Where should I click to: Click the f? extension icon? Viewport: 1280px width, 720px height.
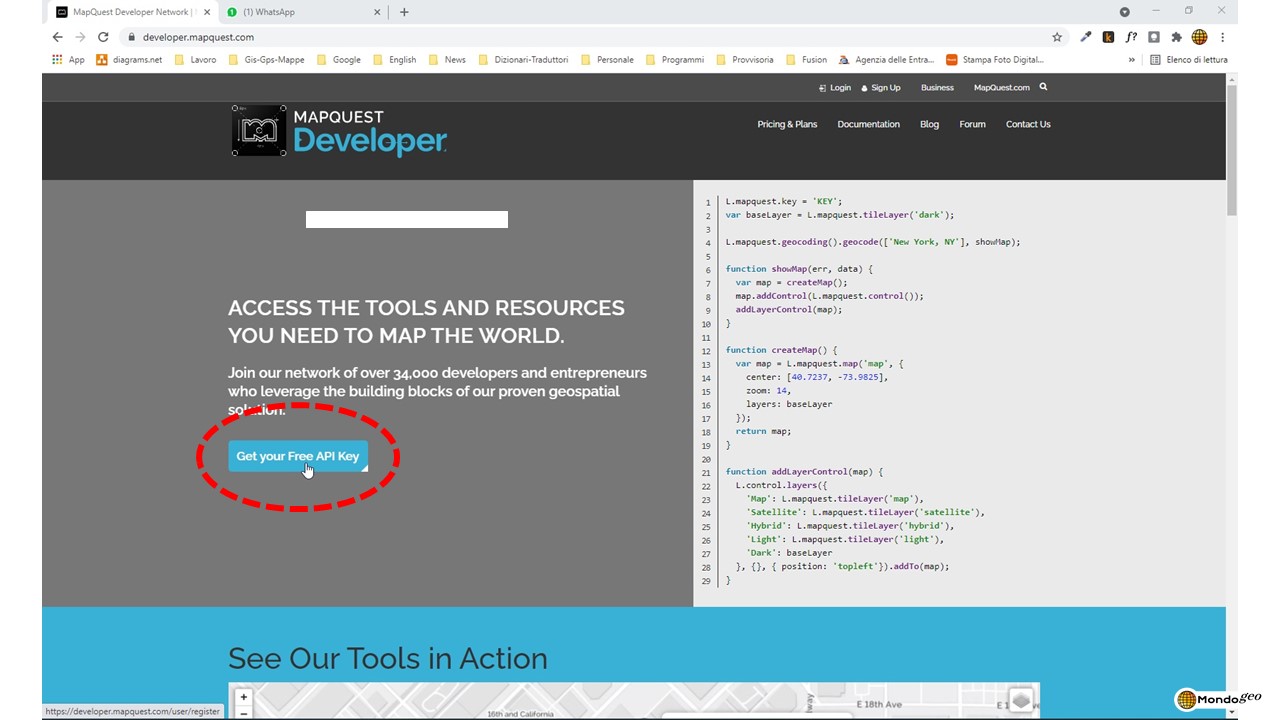(1131, 37)
